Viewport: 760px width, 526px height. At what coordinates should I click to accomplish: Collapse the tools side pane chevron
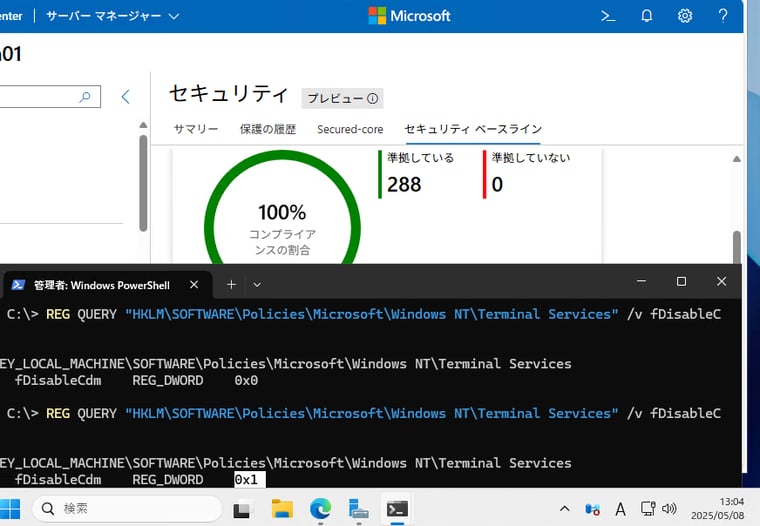[126, 96]
